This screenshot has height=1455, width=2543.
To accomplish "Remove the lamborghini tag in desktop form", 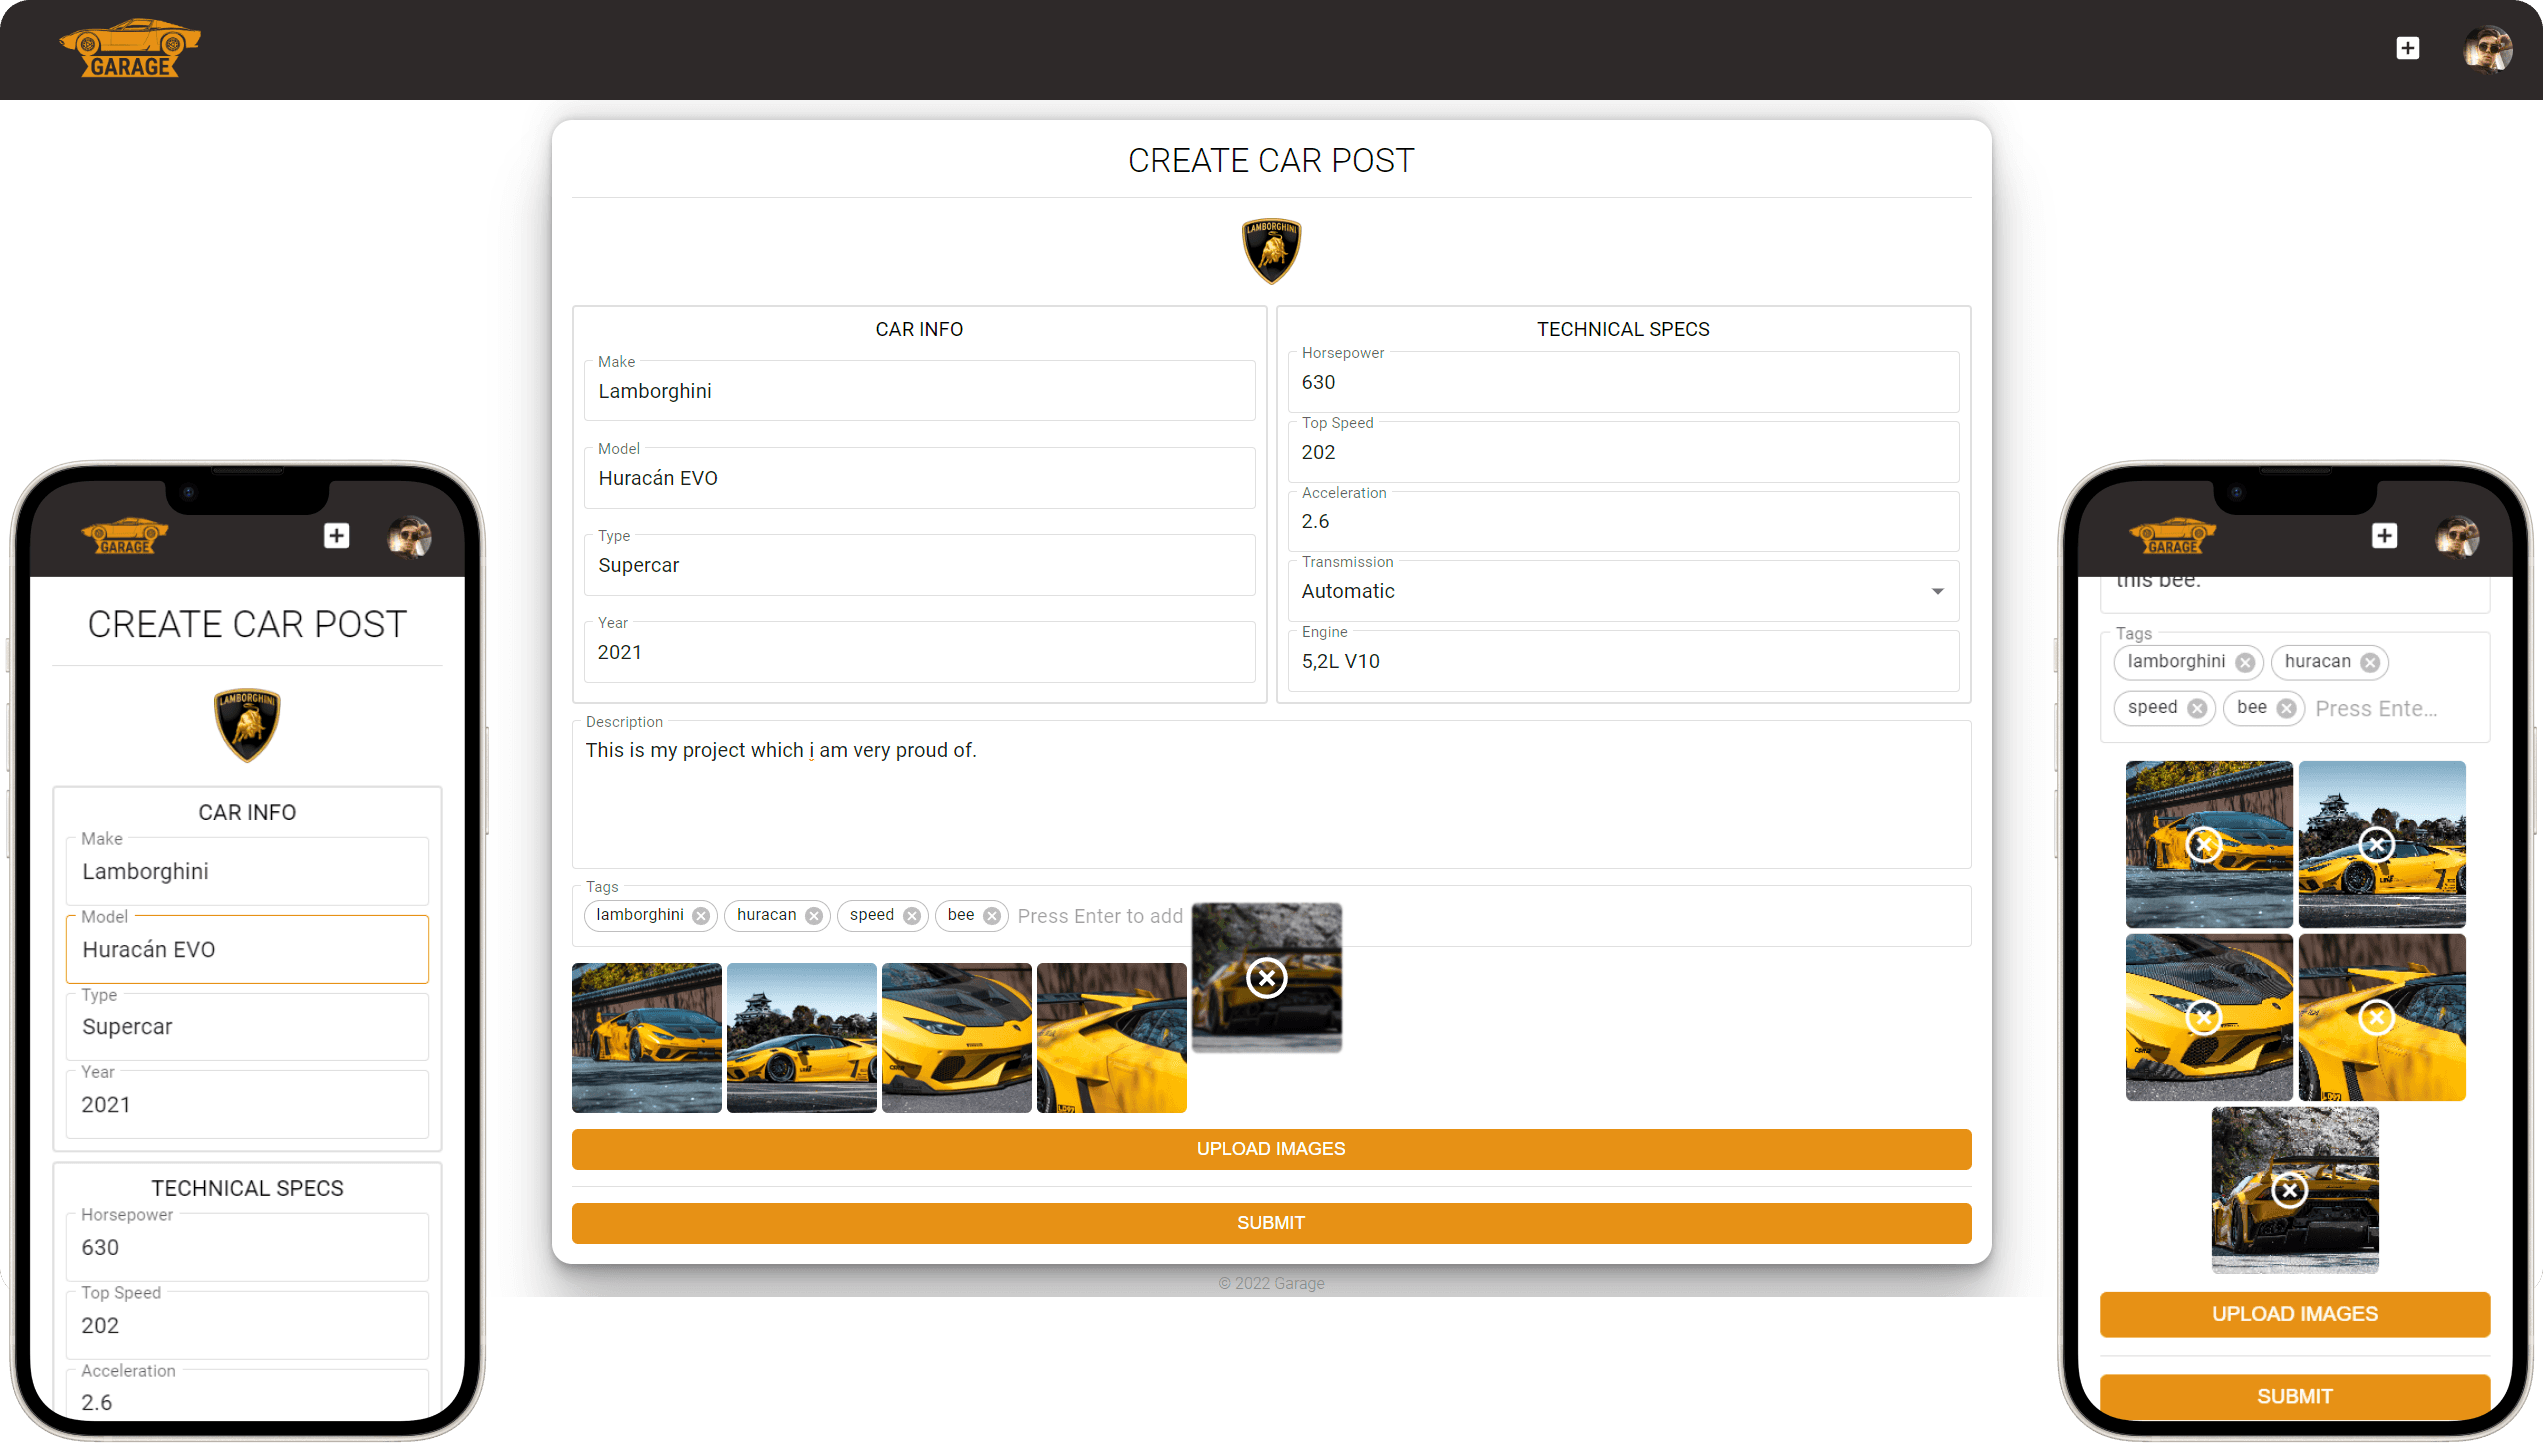I will (701, 916).
